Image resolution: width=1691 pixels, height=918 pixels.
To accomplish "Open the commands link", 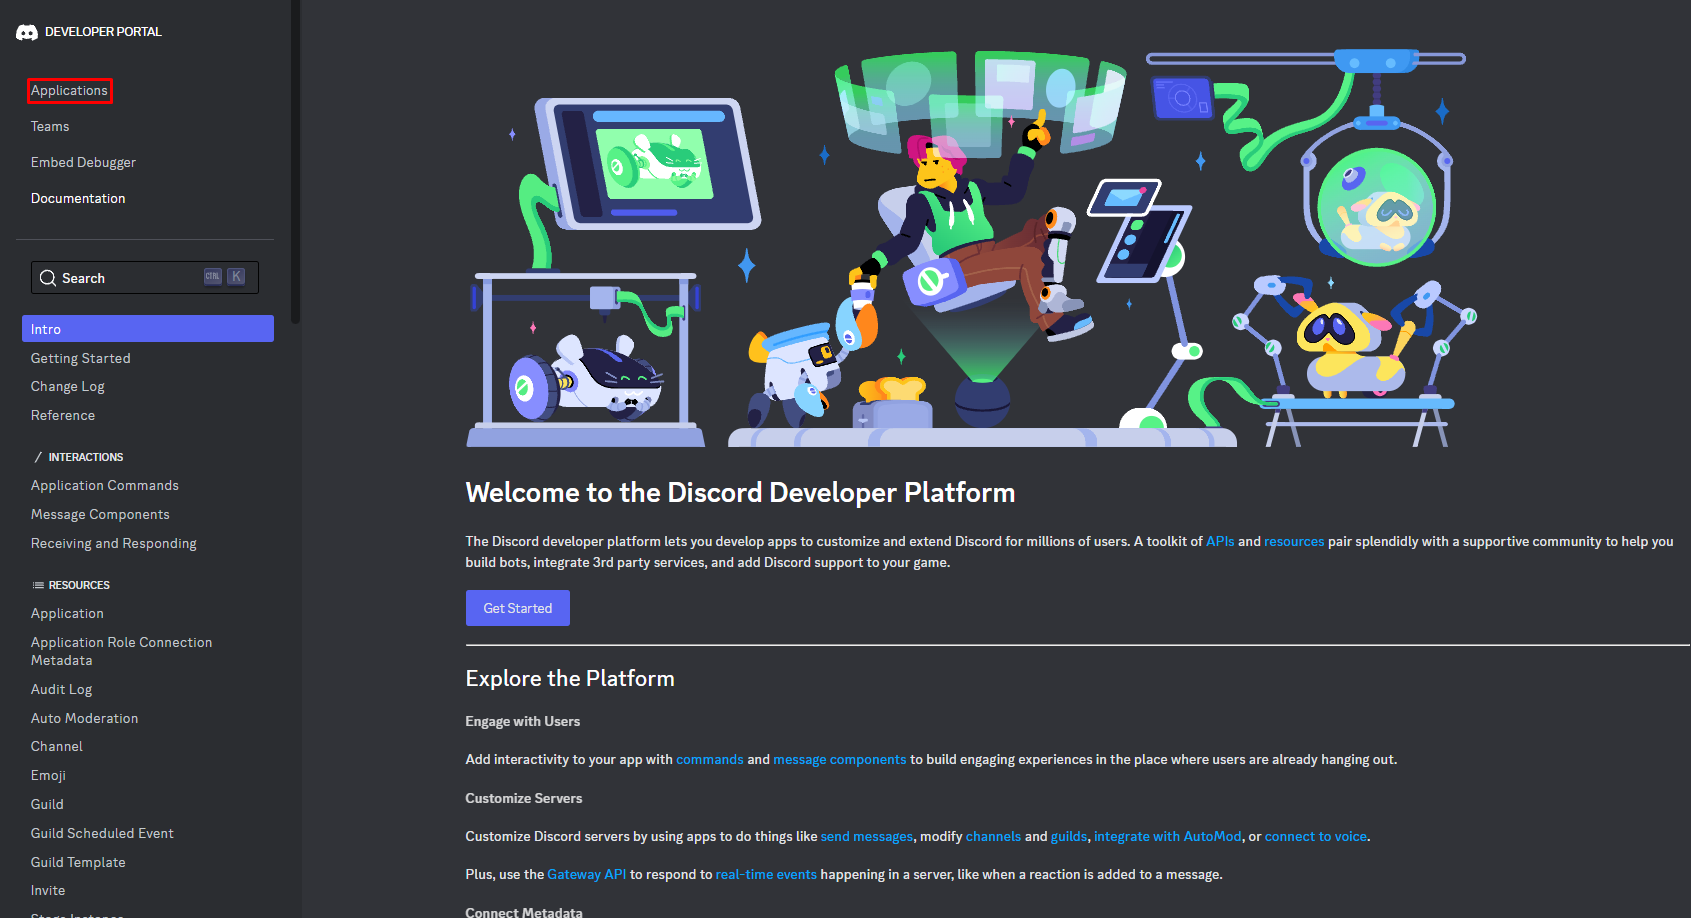I will (x=710, y=759).
